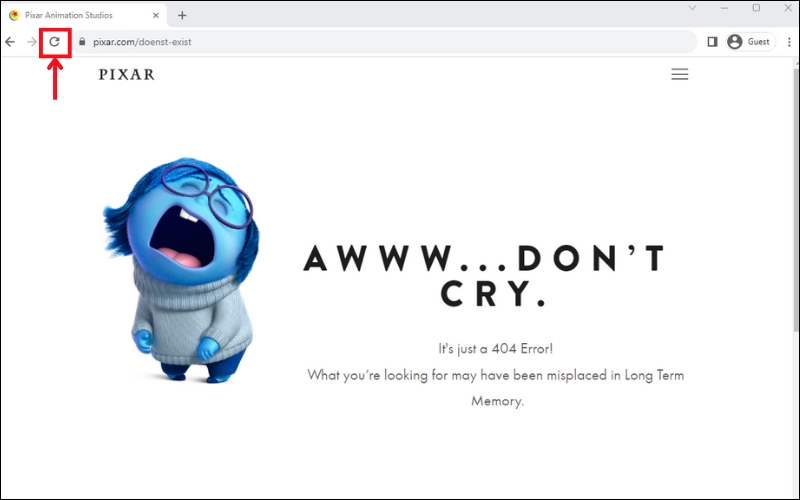Image resolution: width=800 pixels, height=500 pixels.
Task: Close the Pixar Animation Studios tab
Action: 155,15
